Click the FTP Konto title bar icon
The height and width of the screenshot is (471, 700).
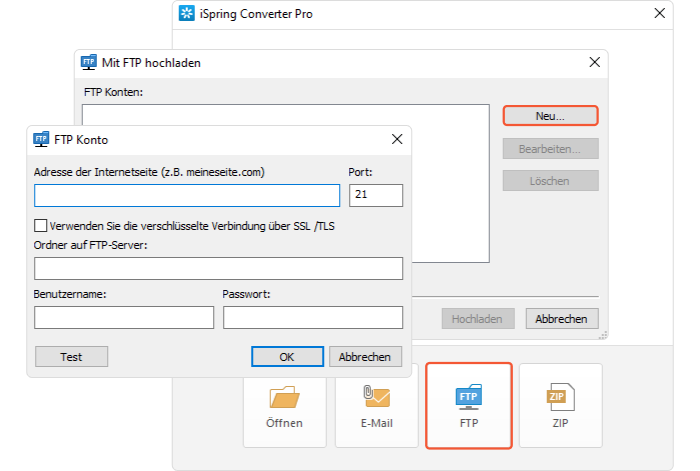pyautogui.click(x=41, y=140)
